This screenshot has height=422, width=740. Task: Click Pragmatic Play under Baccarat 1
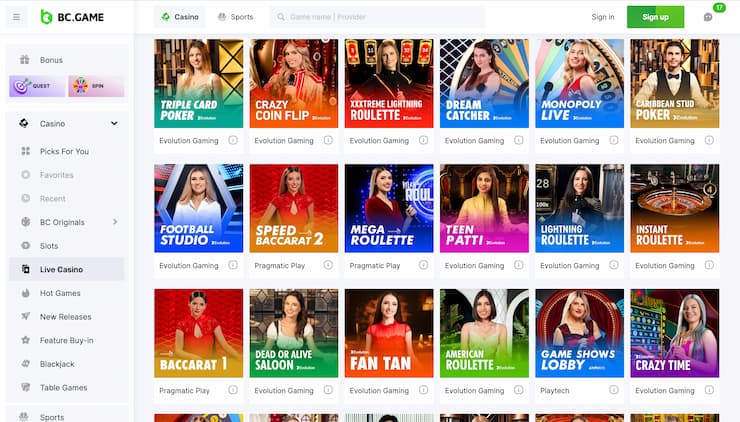point(184,390)
